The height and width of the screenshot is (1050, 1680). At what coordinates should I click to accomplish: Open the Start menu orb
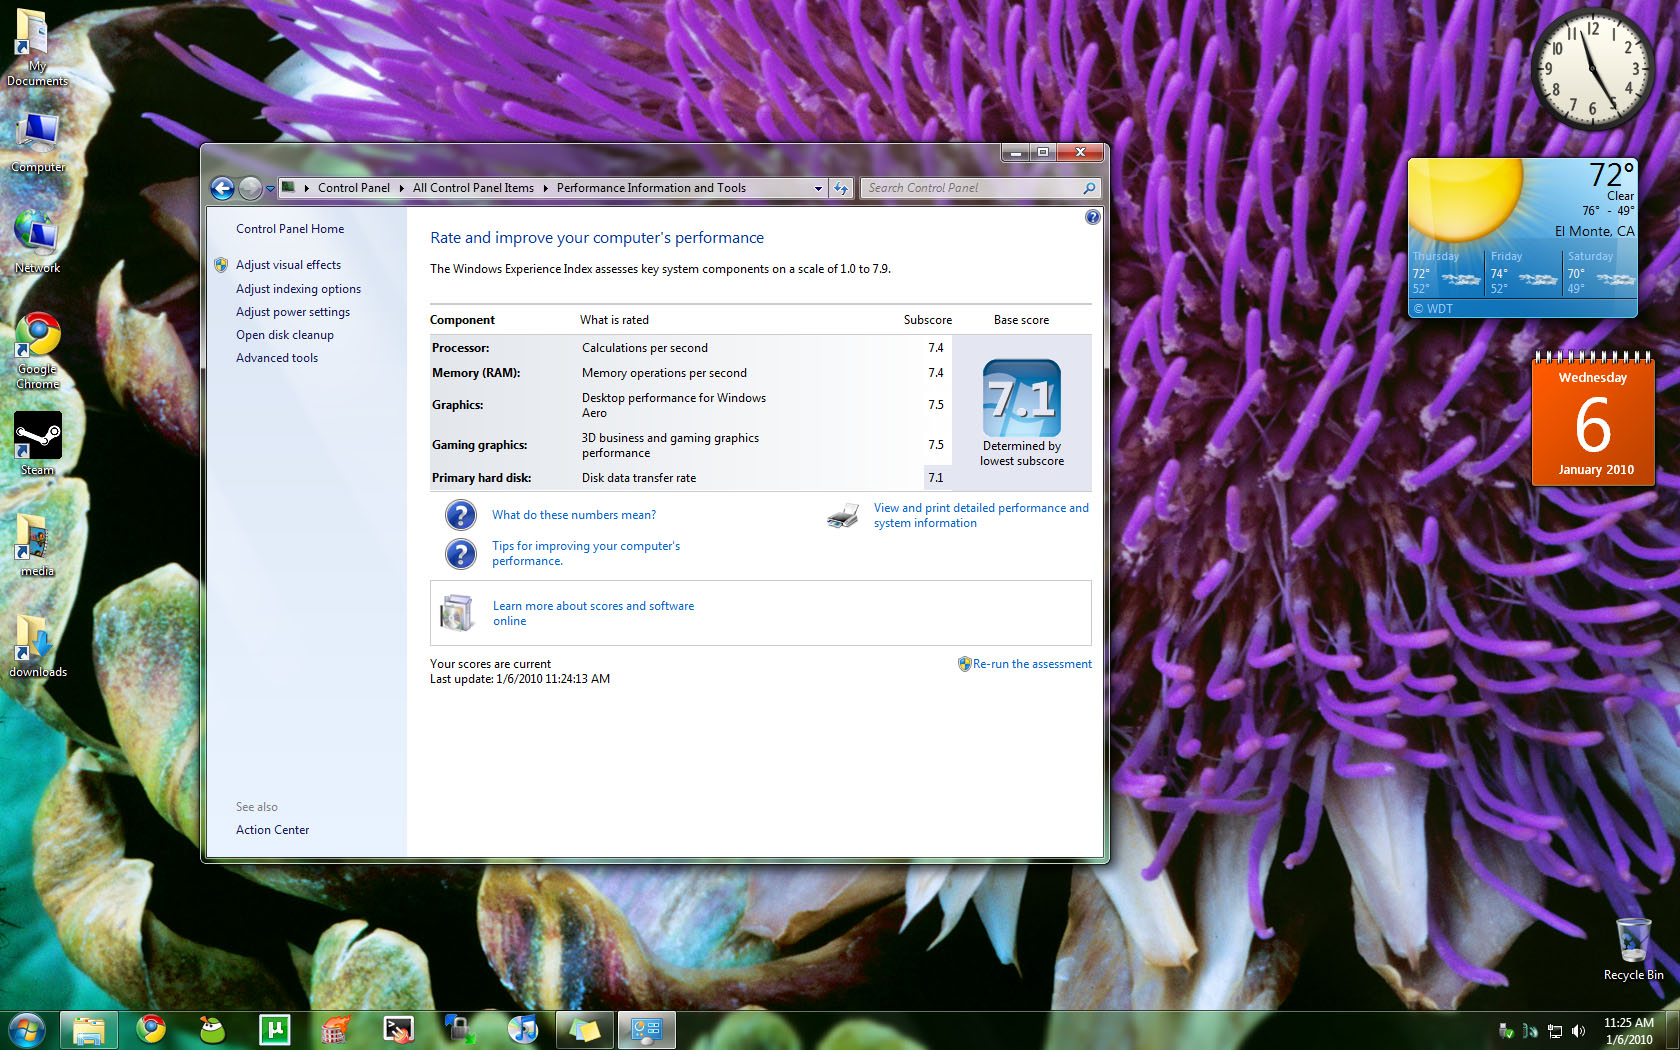tap(26, 1029)
